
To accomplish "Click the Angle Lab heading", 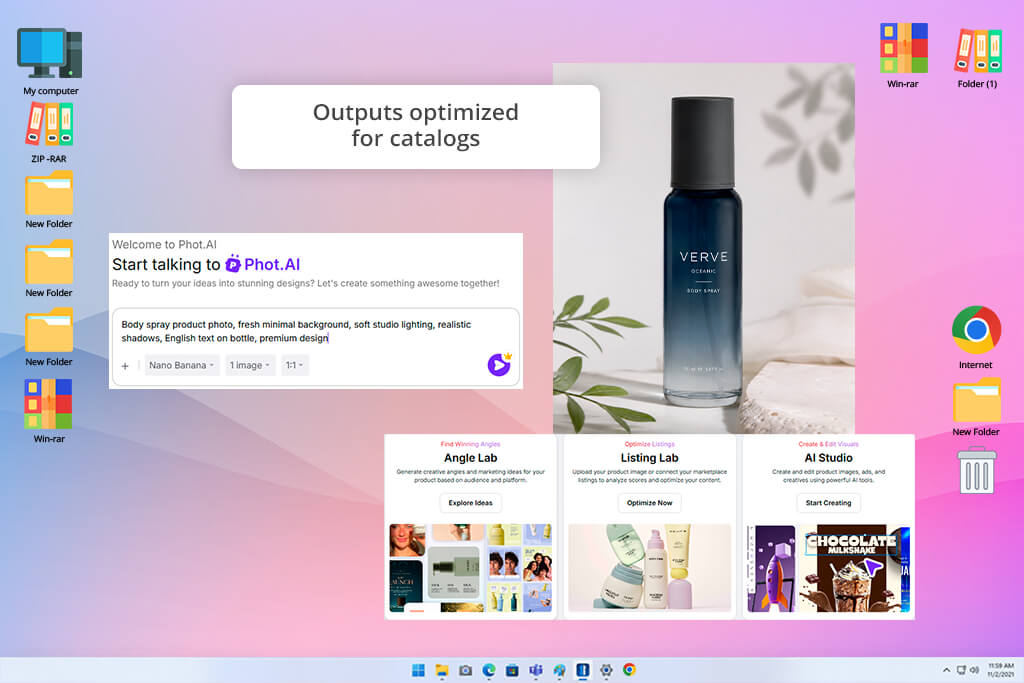I will point(470,458).
